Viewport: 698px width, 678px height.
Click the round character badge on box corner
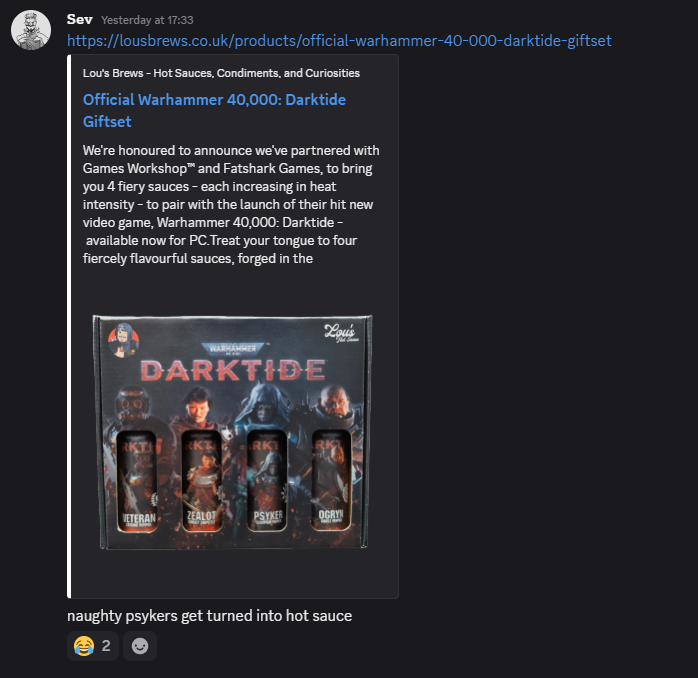(123, 341)
